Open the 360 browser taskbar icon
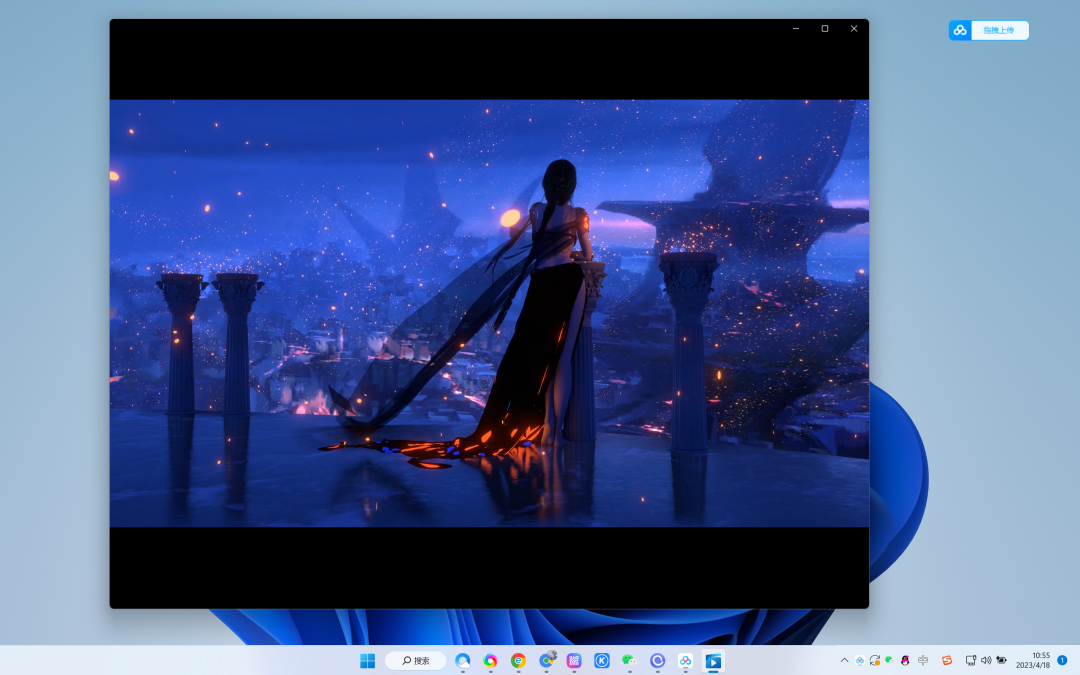Screen dimensions: 1080x675 point(518,661)
